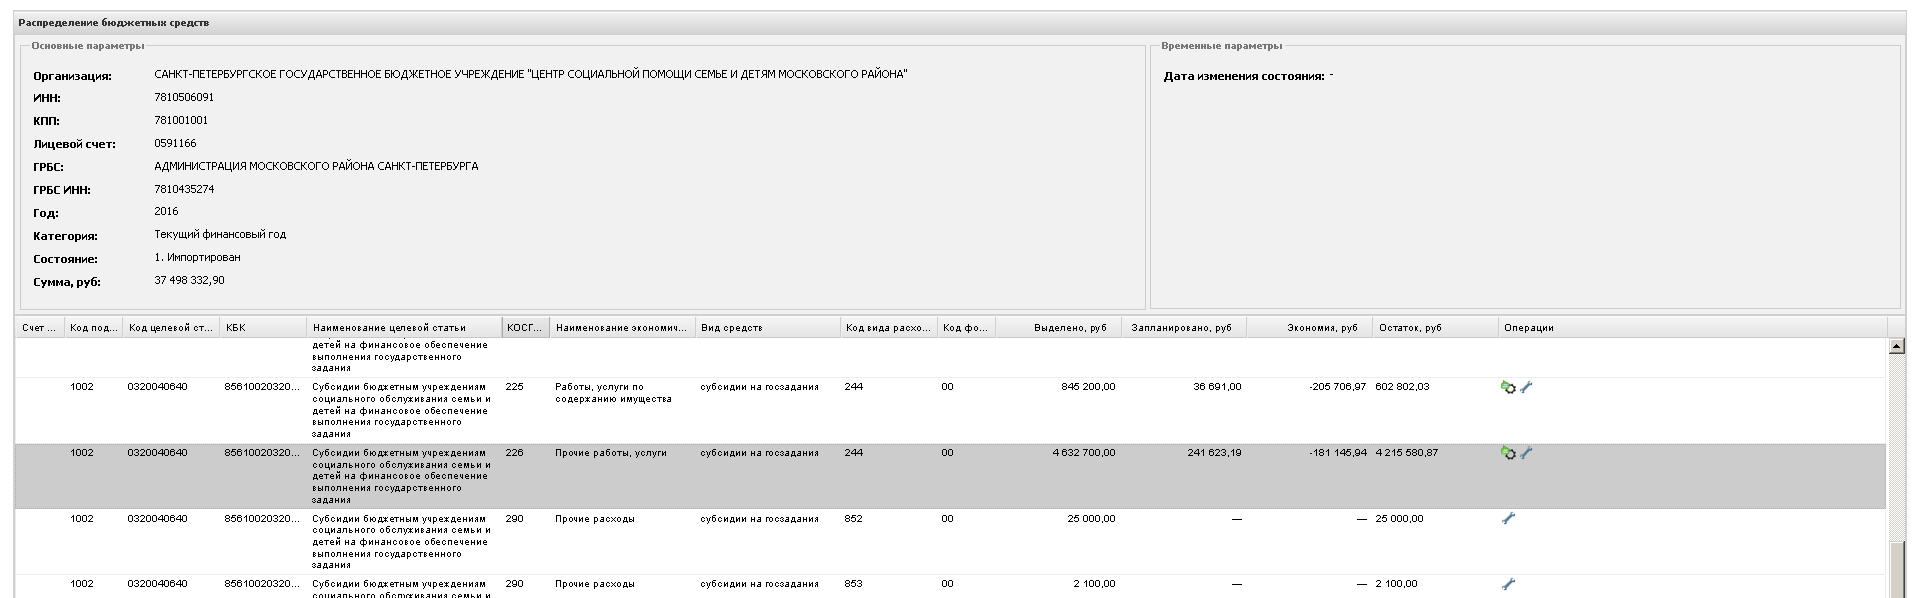Click the 'Операции' column header

click(1692, 328)
